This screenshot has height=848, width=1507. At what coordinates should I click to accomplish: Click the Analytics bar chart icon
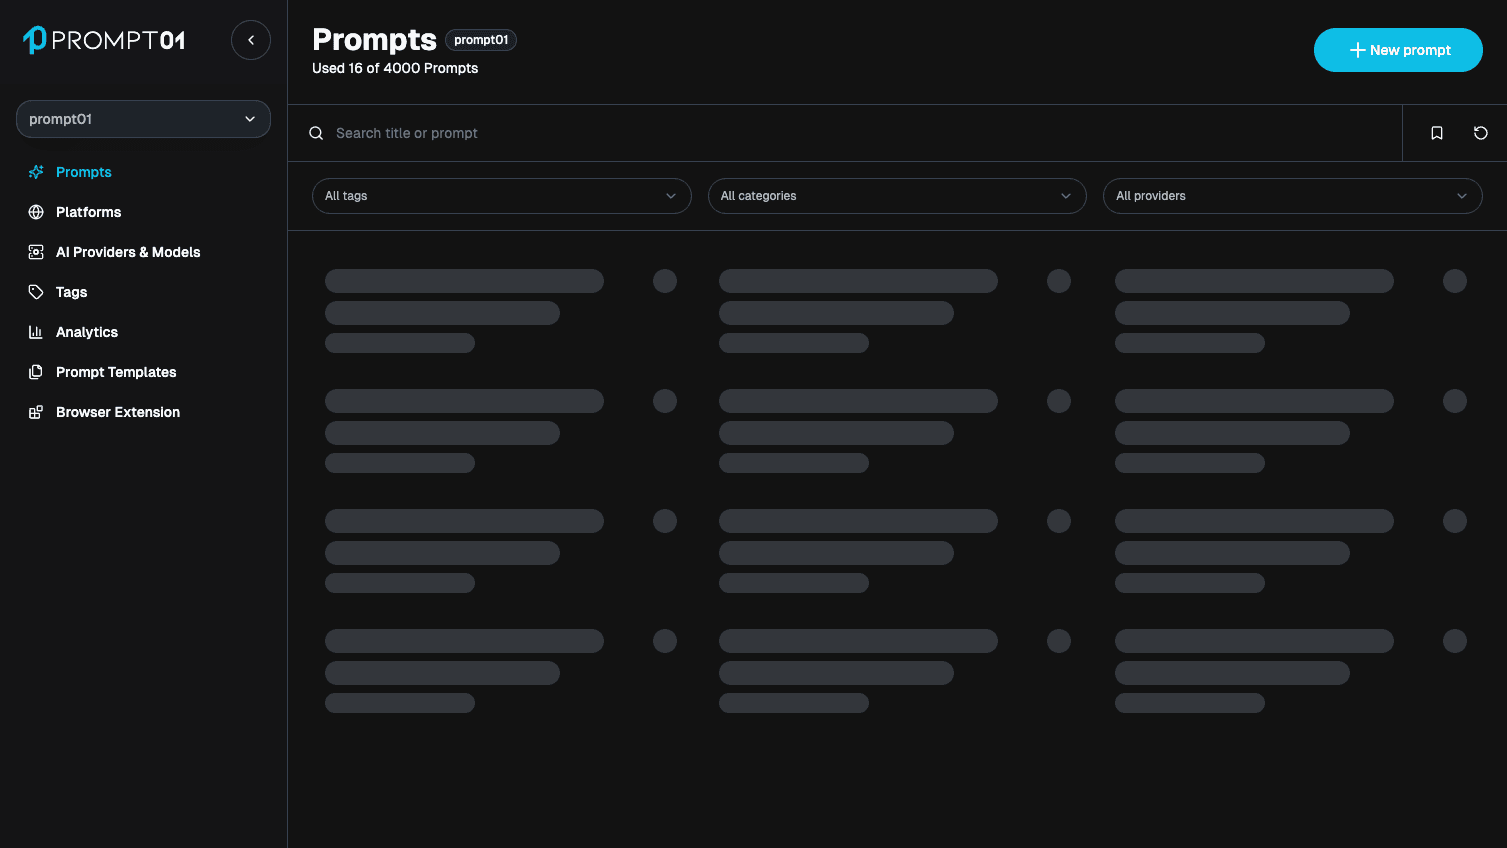coord(36,332)
